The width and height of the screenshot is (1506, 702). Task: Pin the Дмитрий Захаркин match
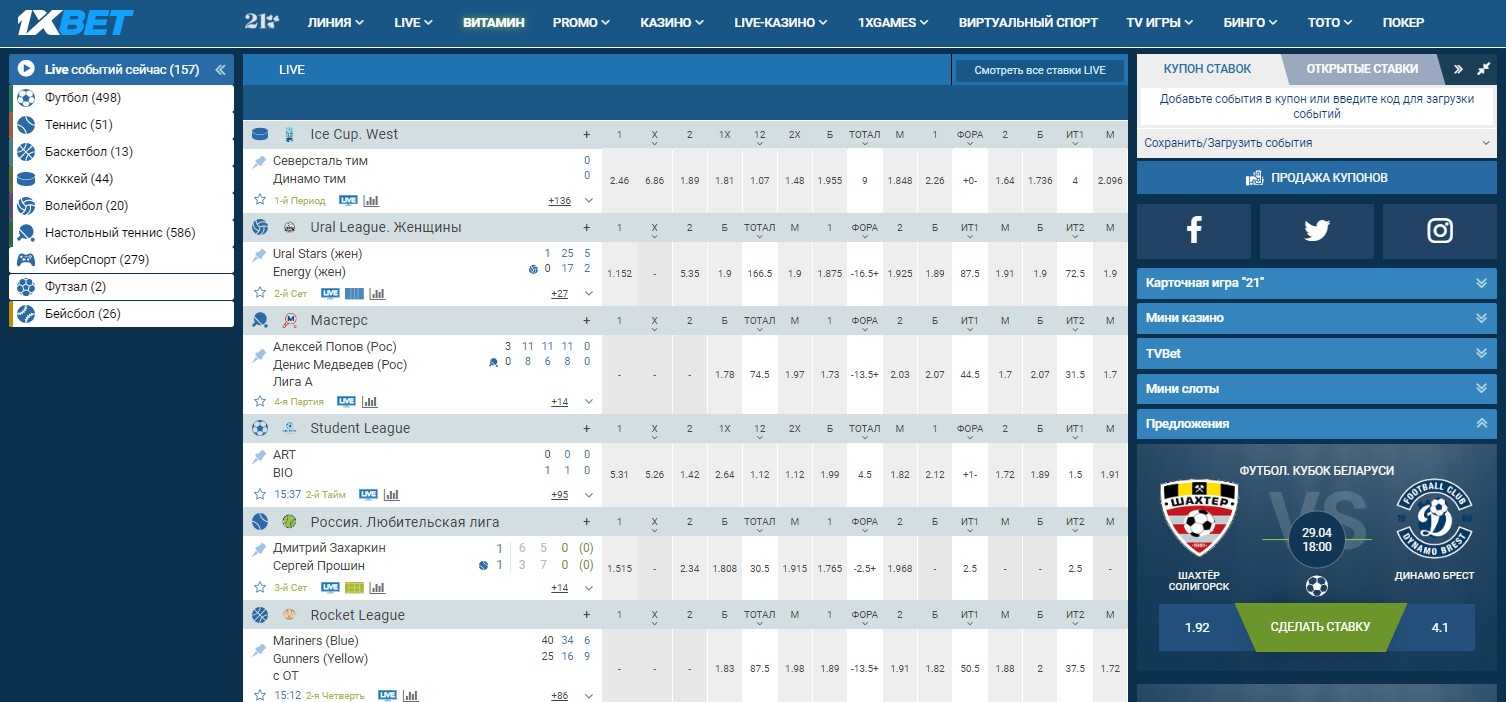(260, 549)
